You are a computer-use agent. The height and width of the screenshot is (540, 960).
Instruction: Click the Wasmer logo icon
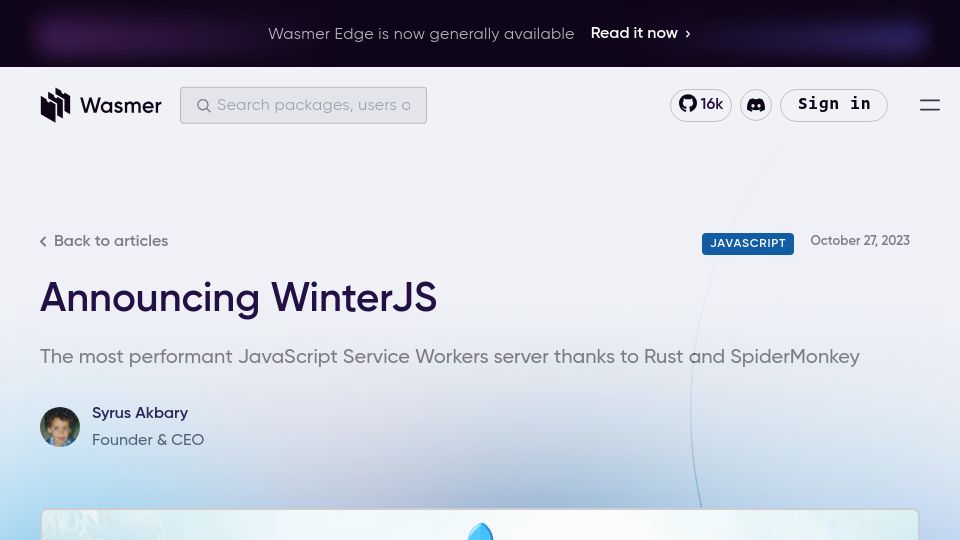click(56, 105)
